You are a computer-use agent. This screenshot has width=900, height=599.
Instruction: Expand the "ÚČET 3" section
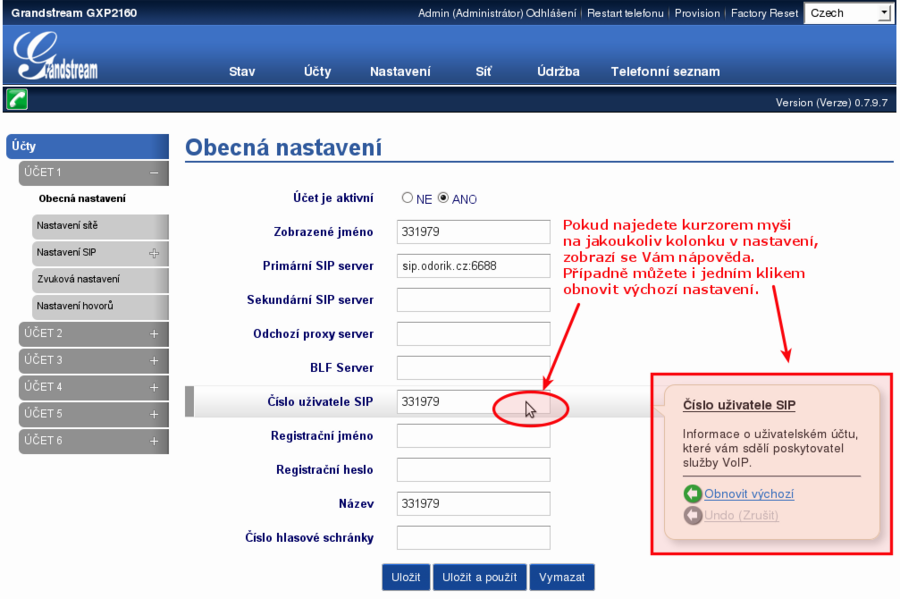[155, 360]
